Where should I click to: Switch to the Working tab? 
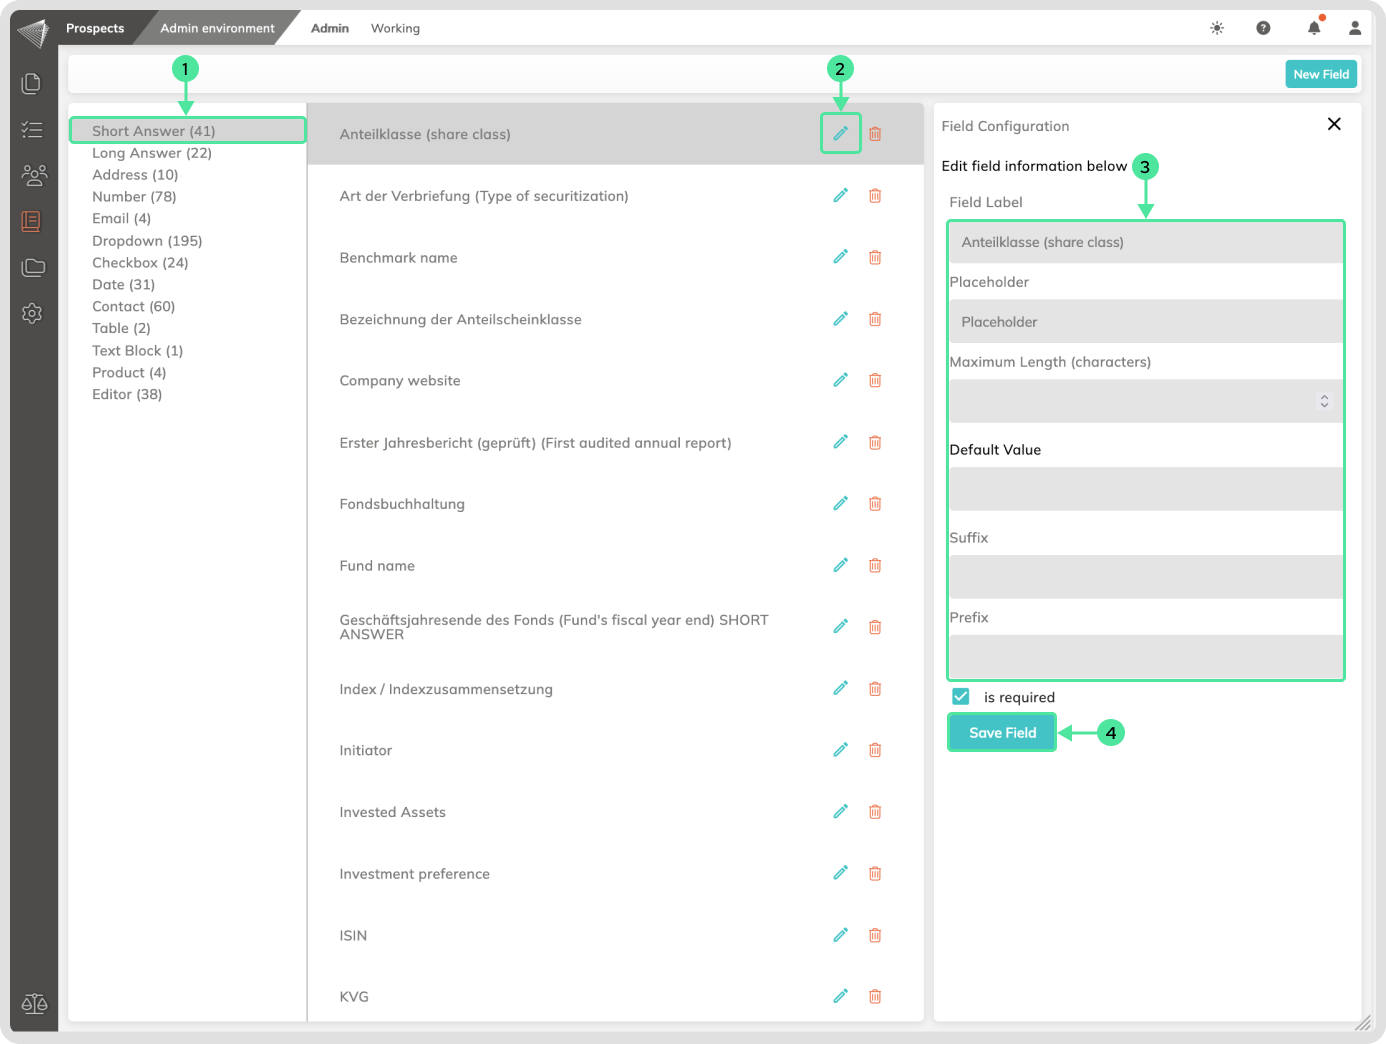point(395,28)
